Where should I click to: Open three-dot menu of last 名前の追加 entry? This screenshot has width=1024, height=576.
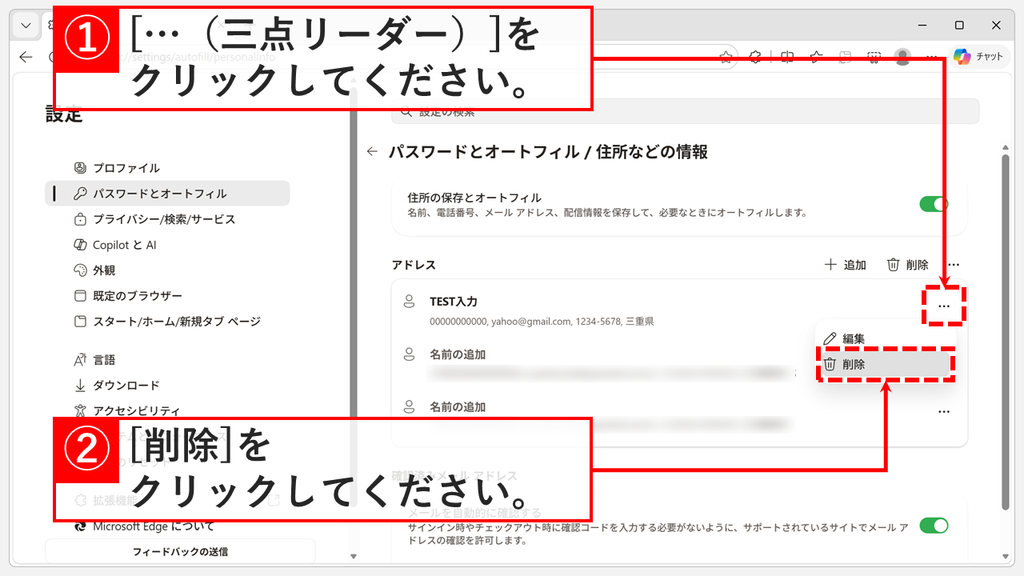pyautogui.click(x=944, y=411)
